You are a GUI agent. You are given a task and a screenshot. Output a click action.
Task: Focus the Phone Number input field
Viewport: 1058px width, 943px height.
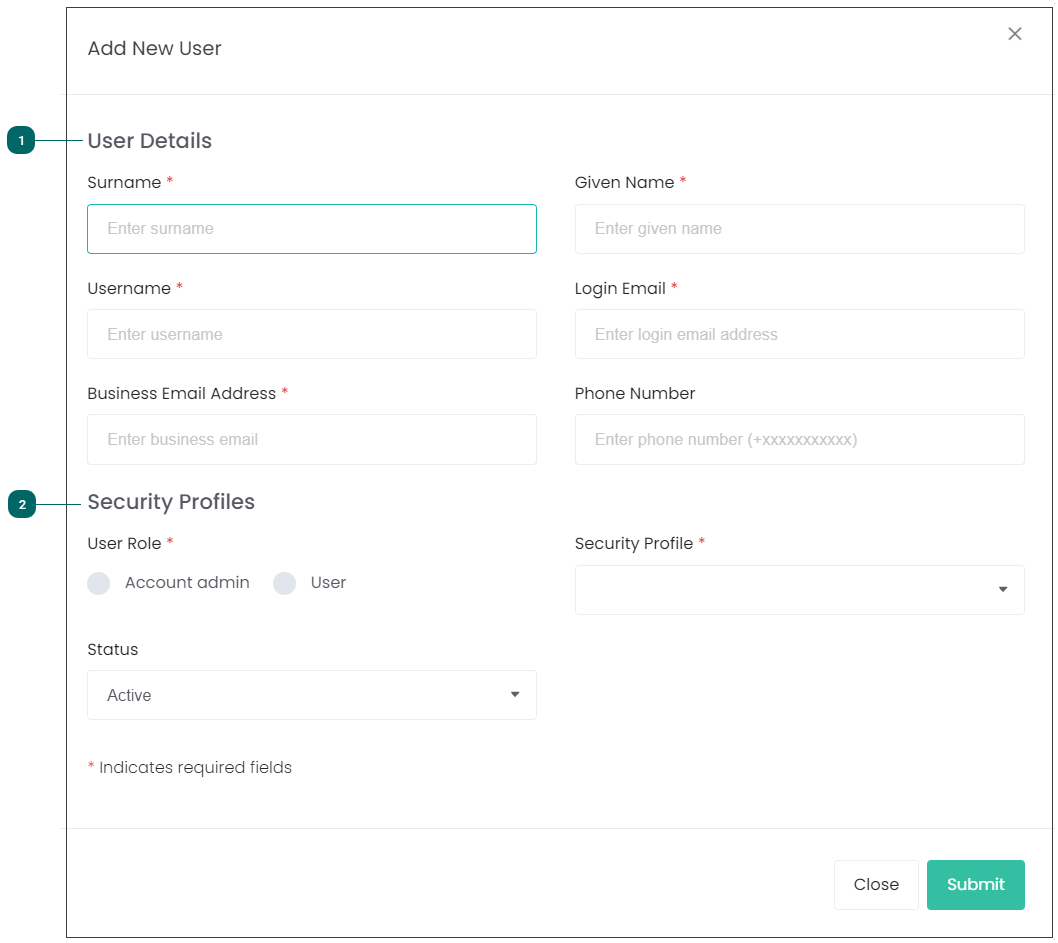(x=800, y=439)
